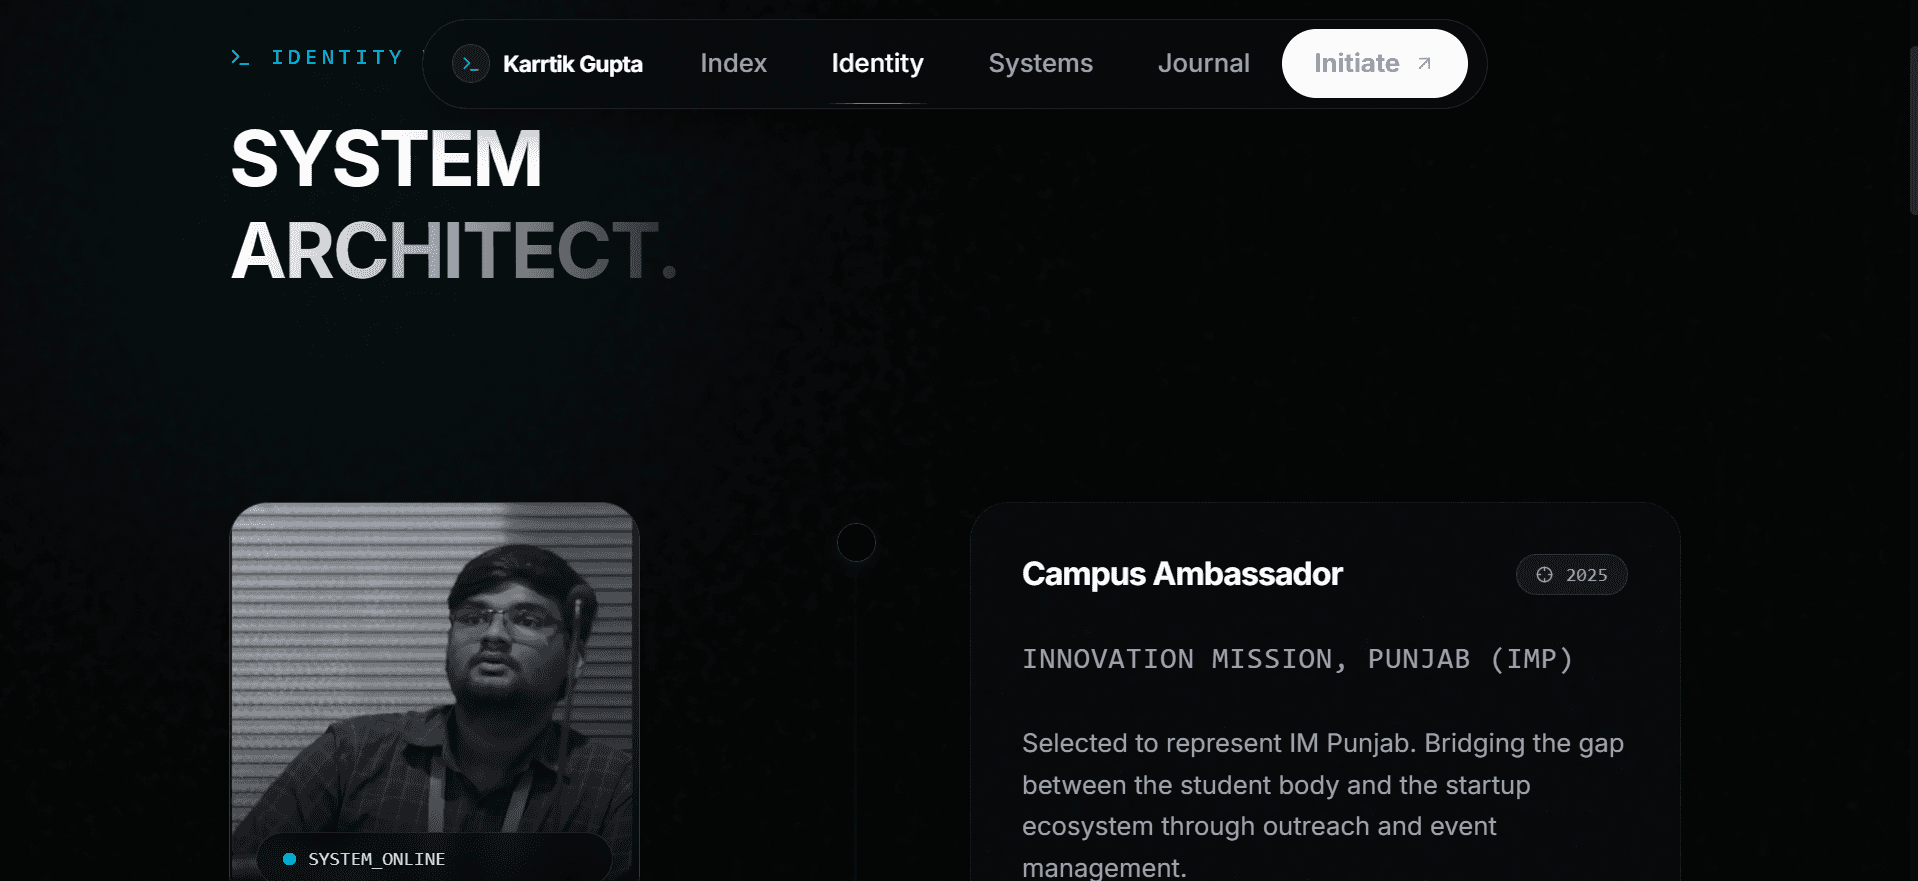
Task: Open the Journal nav link
Action: click(x=1204, y=63)
